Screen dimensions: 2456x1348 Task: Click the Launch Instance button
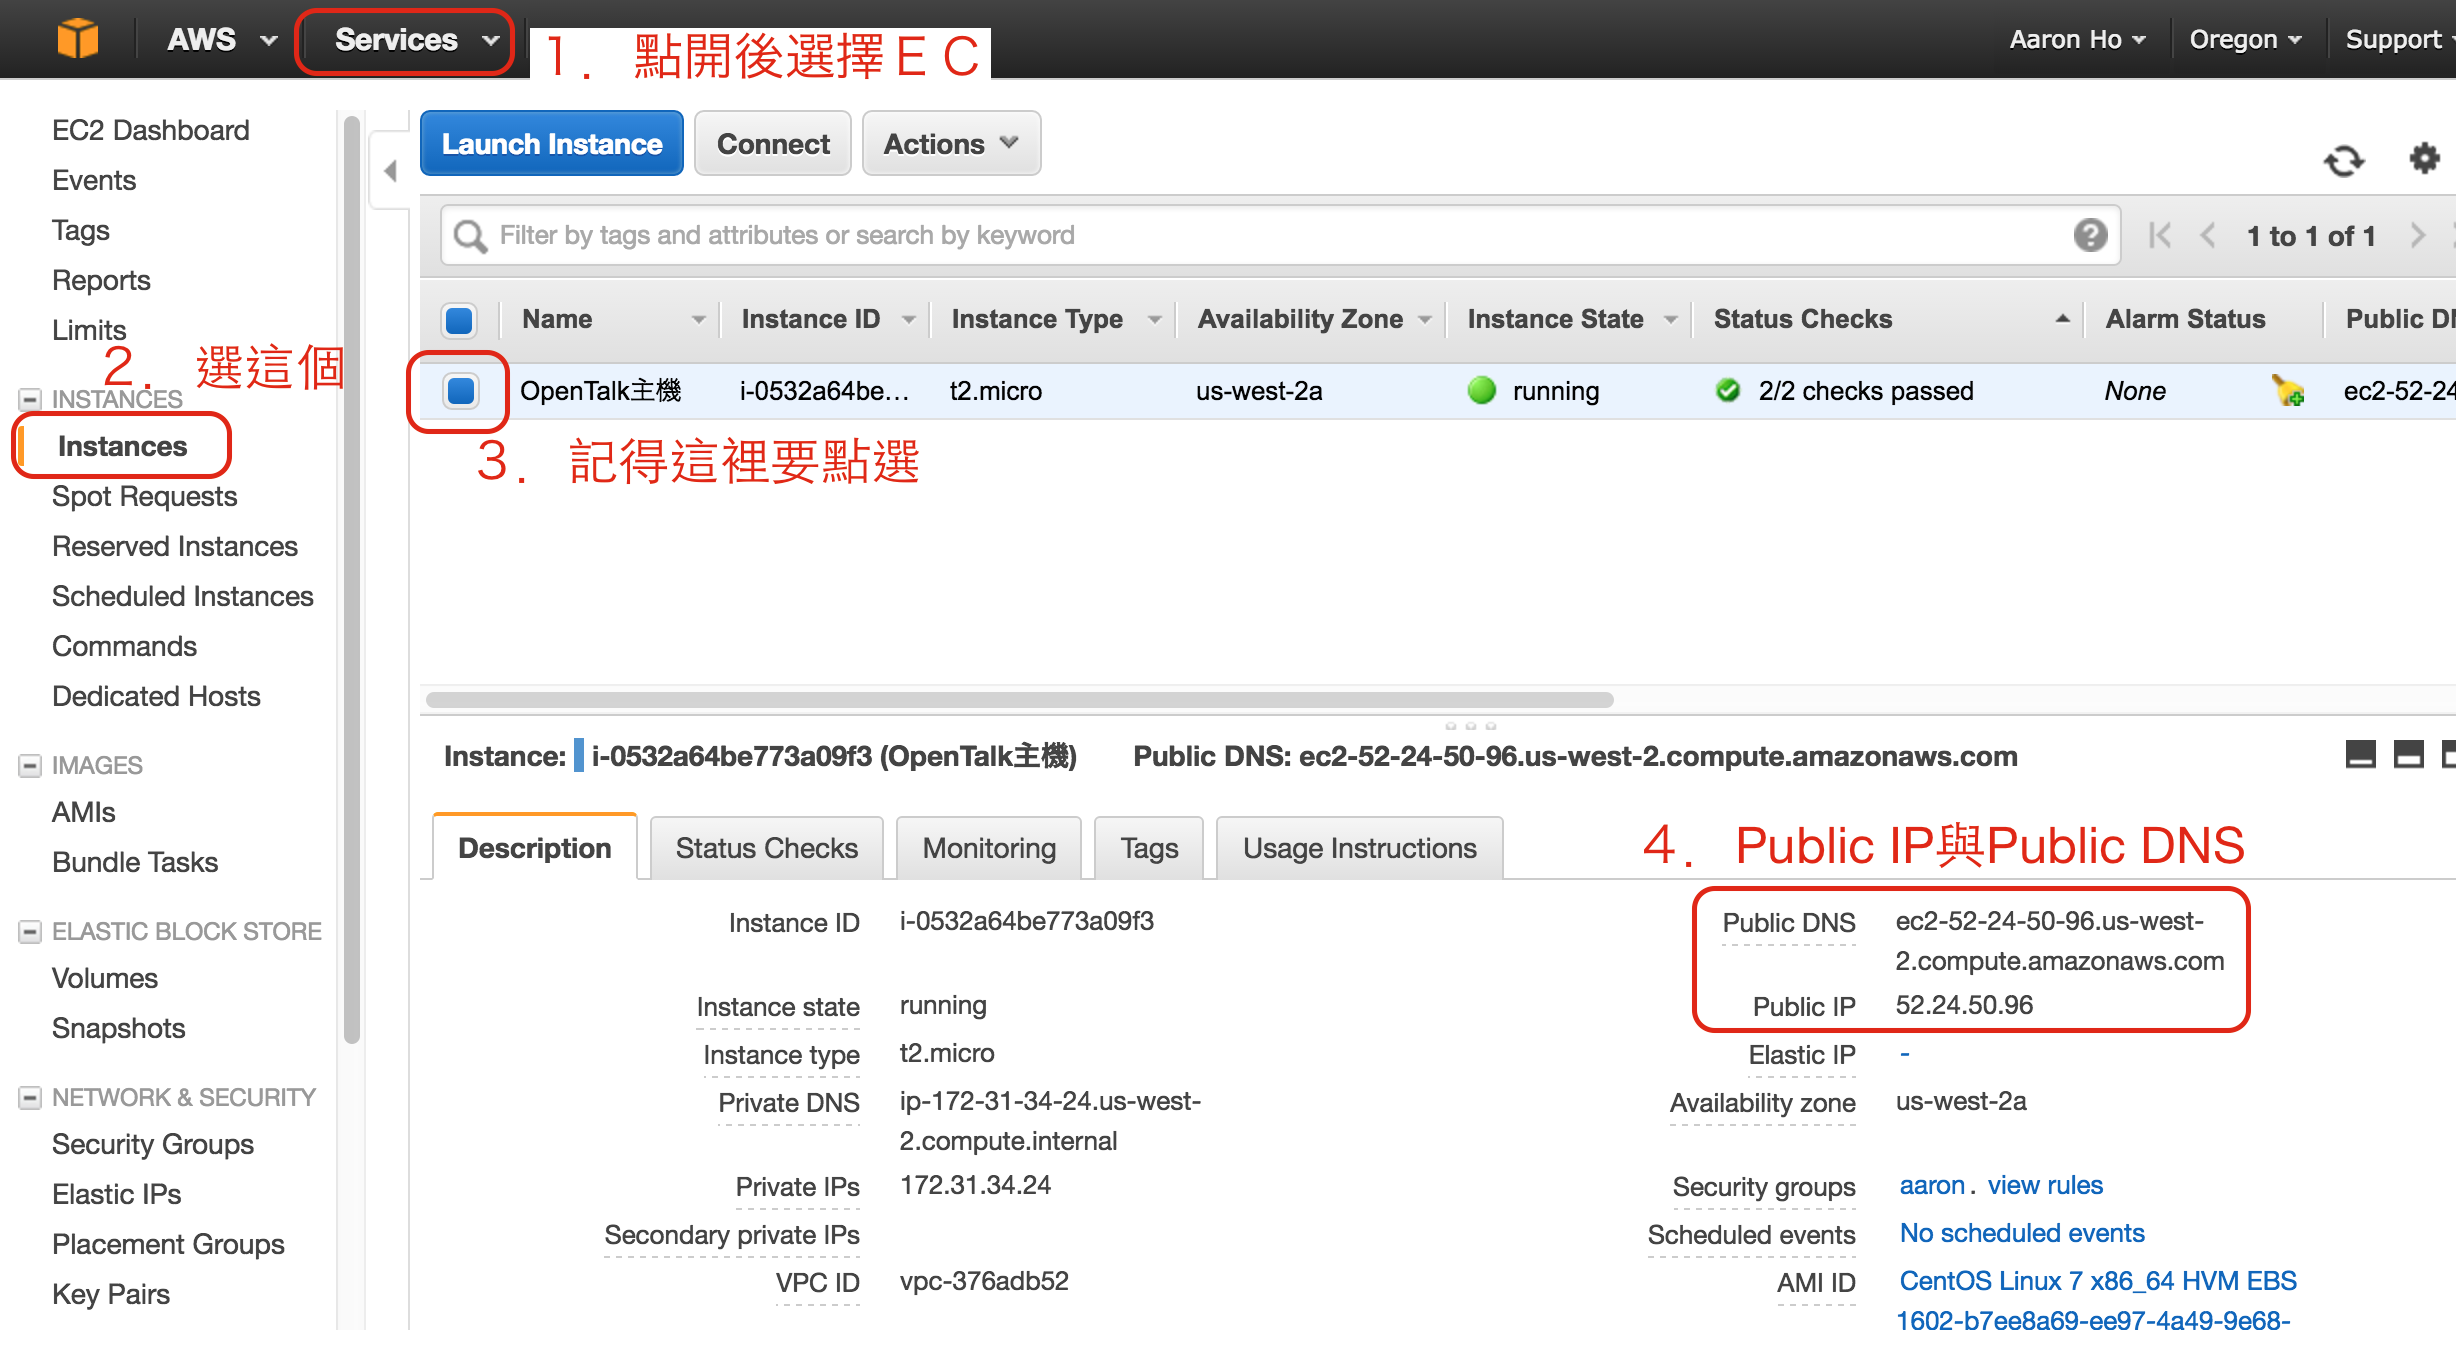552,144
